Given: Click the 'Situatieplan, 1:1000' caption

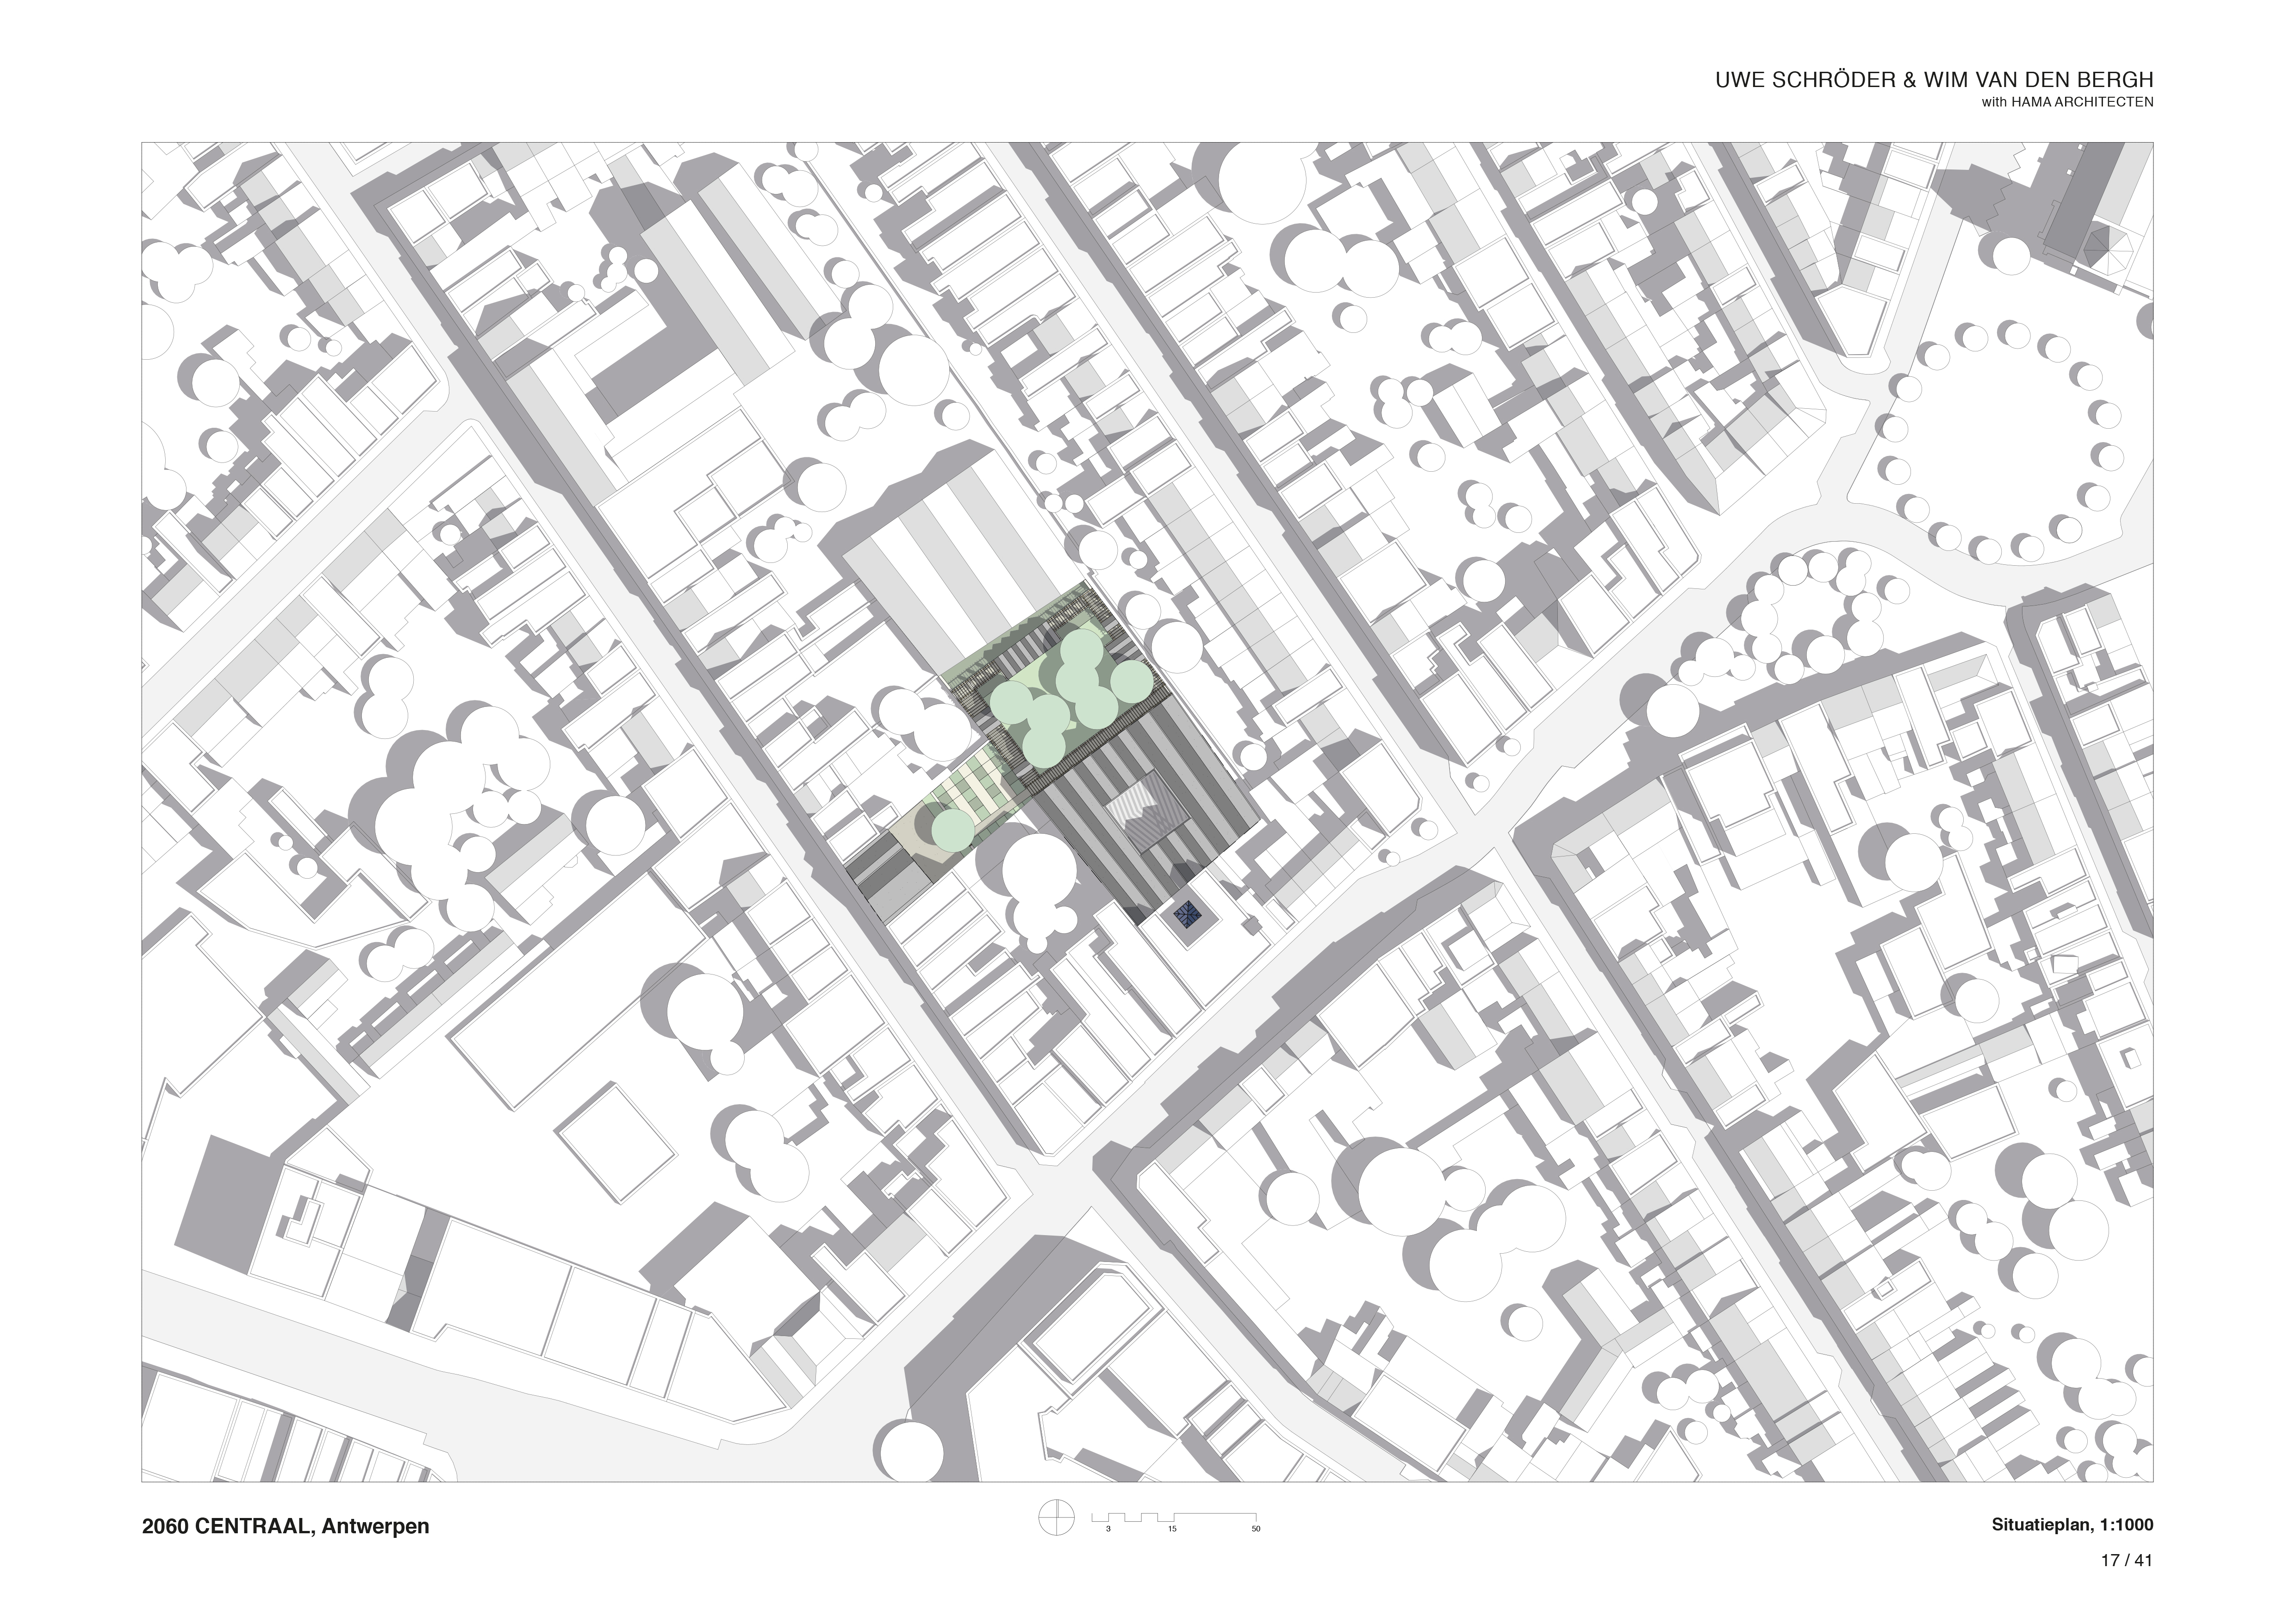Looking at the screenshot, I should click(2072, 1525).
